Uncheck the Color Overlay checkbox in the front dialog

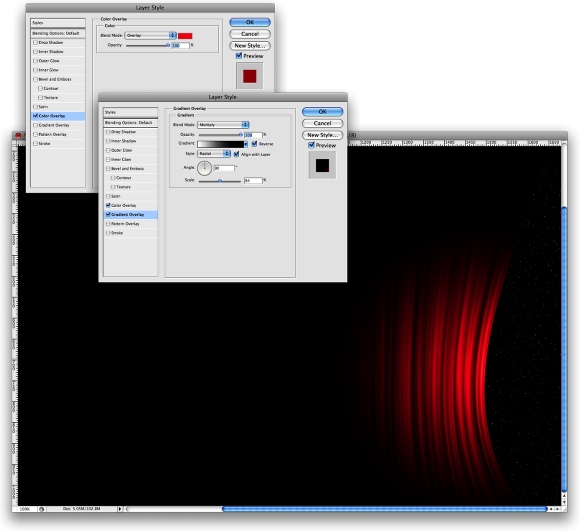coord(108,205)
